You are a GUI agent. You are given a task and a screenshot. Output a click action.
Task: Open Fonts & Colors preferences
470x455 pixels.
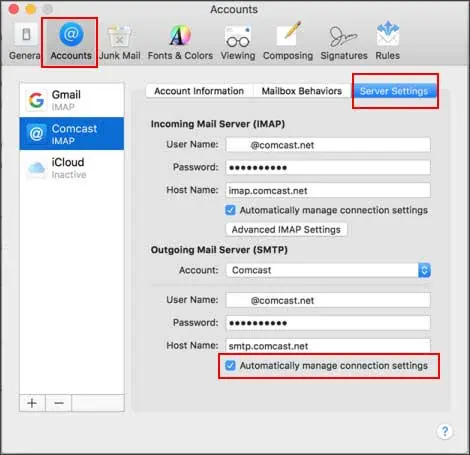click(180, 42)
